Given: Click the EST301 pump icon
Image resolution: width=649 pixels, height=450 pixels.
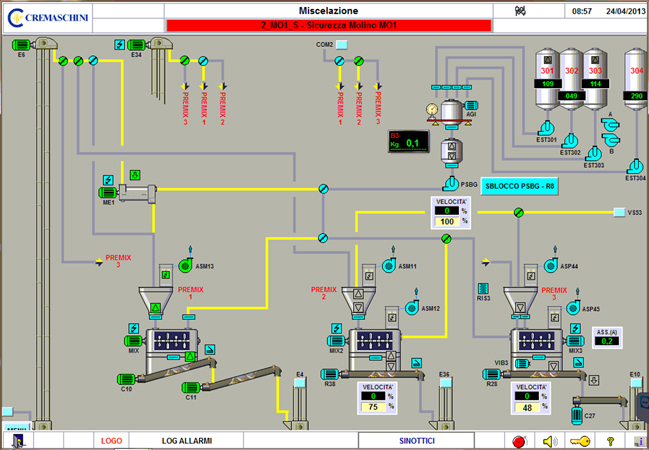Looking at the screenshot, I should click(546, 128).
